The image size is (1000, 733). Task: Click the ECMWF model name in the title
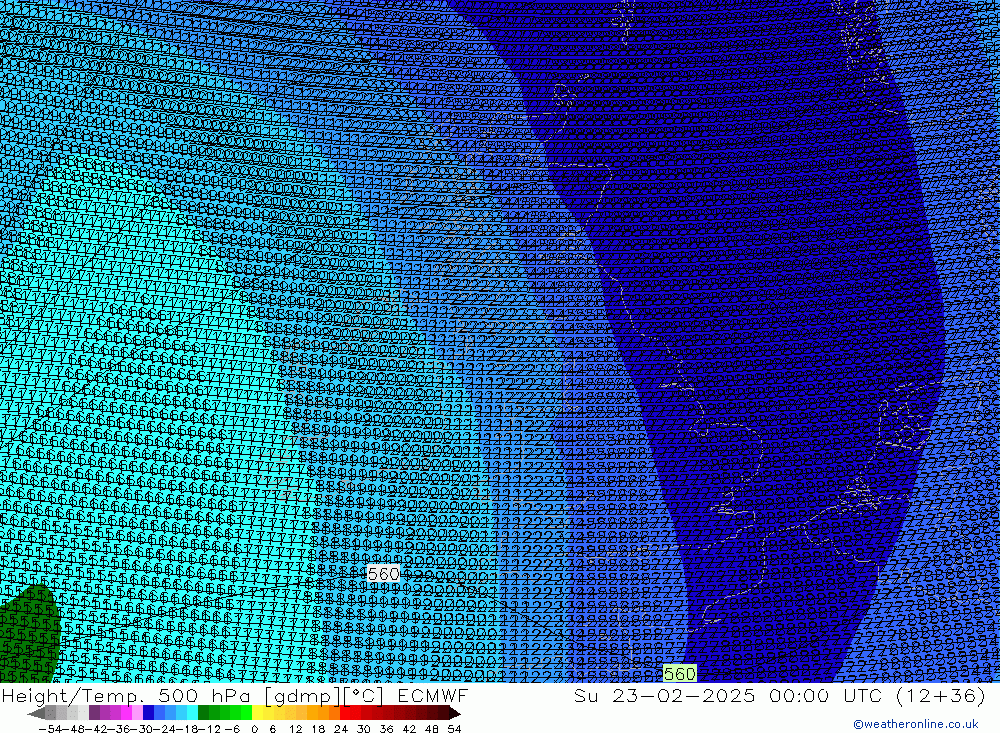tap(433, 695)
